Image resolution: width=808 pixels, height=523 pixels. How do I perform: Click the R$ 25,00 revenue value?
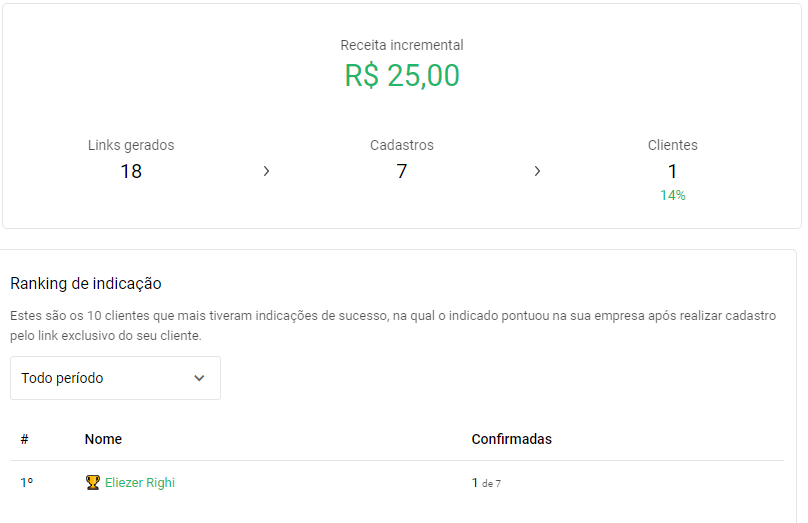pyautogui.click(x=402, y=76)
